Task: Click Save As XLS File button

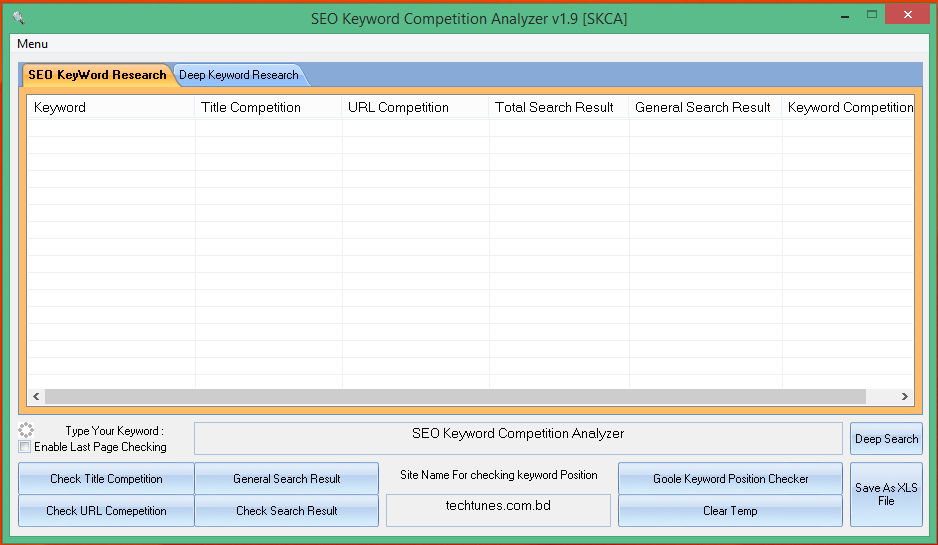Action: point(886,494)
